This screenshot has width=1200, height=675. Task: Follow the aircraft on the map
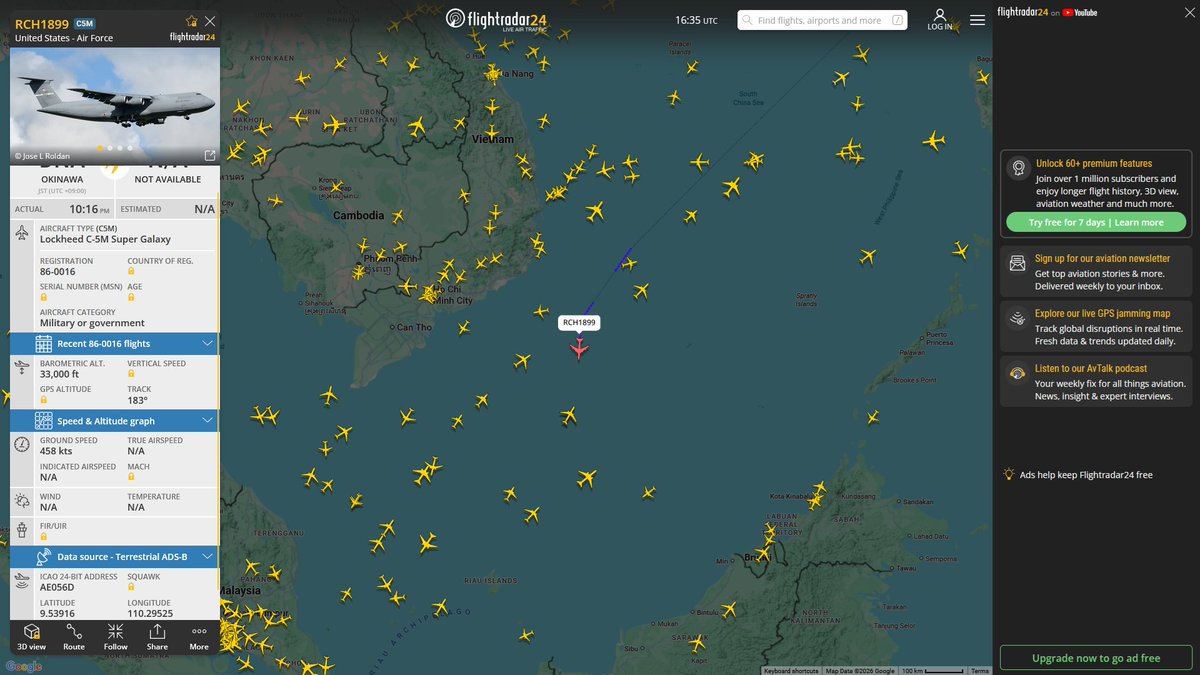116,636
